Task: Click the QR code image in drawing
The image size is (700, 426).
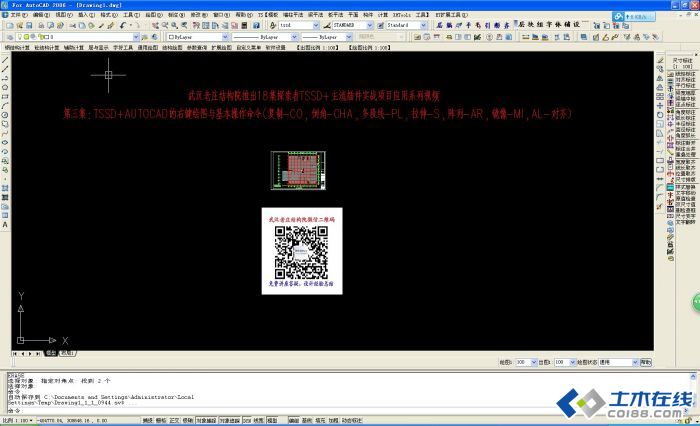Action: (301, 252)
